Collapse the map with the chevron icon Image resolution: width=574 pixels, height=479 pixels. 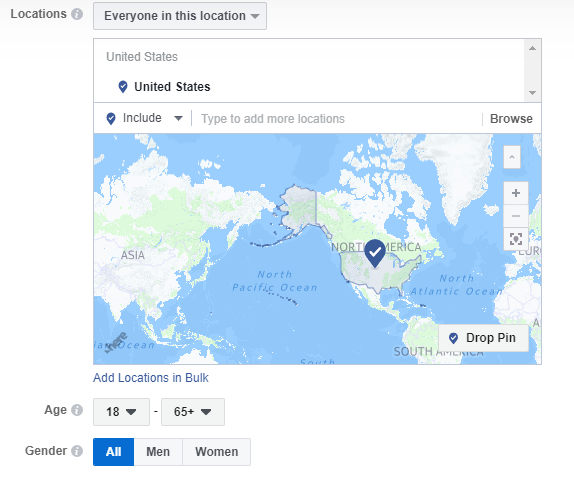512,157
